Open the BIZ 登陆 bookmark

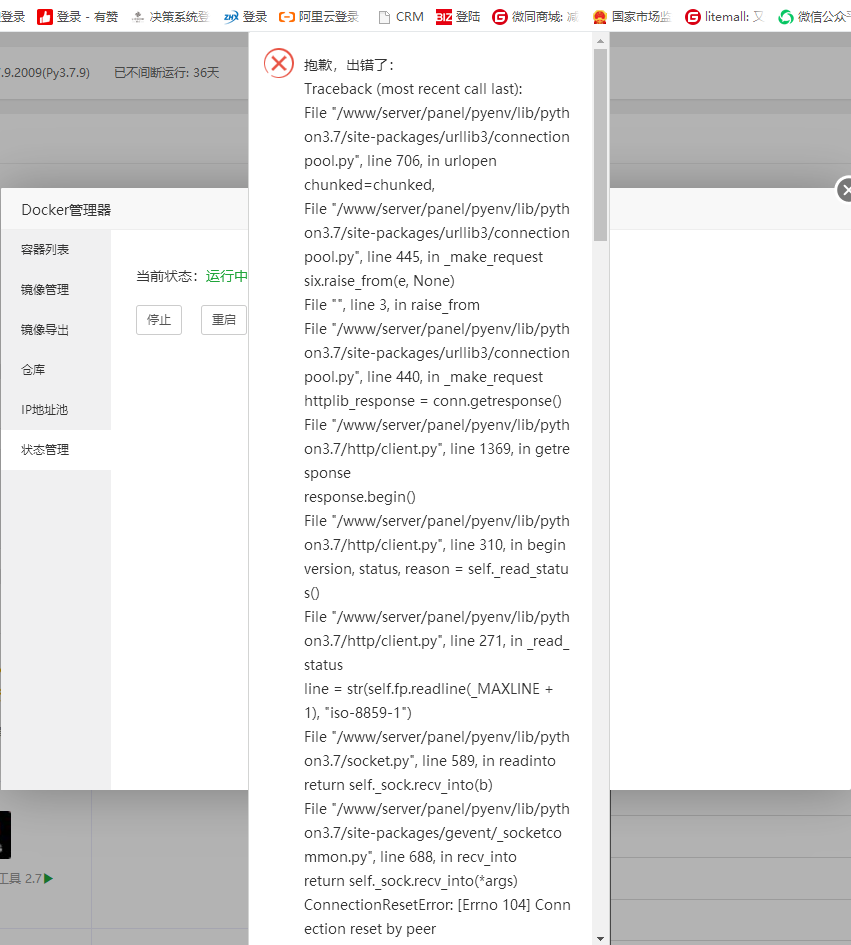pos(458,17)
